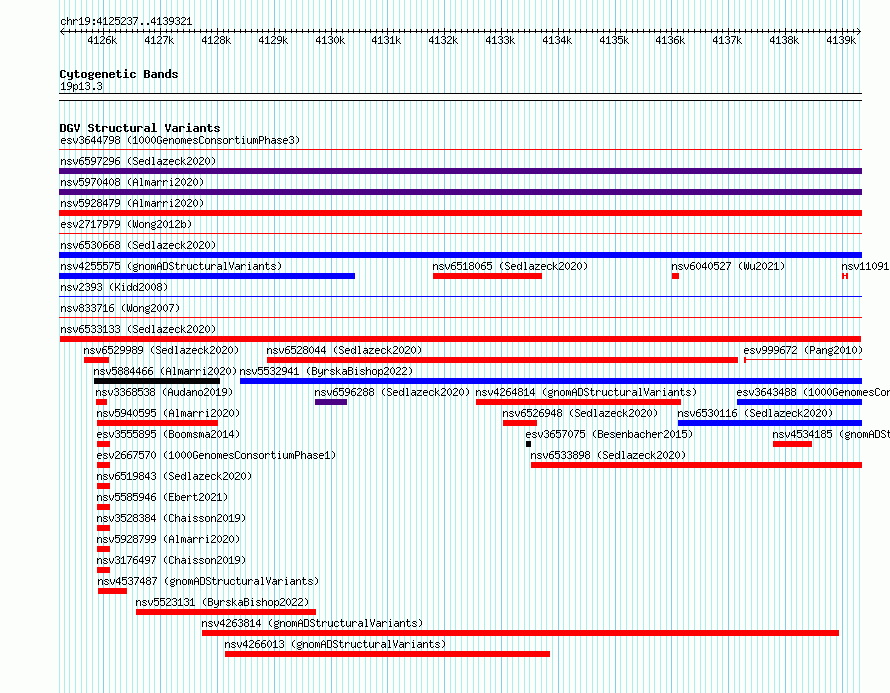The image size is (890, 693).
Task: Select the nsv6529989 red bar
Action: [x=96, y=360]
